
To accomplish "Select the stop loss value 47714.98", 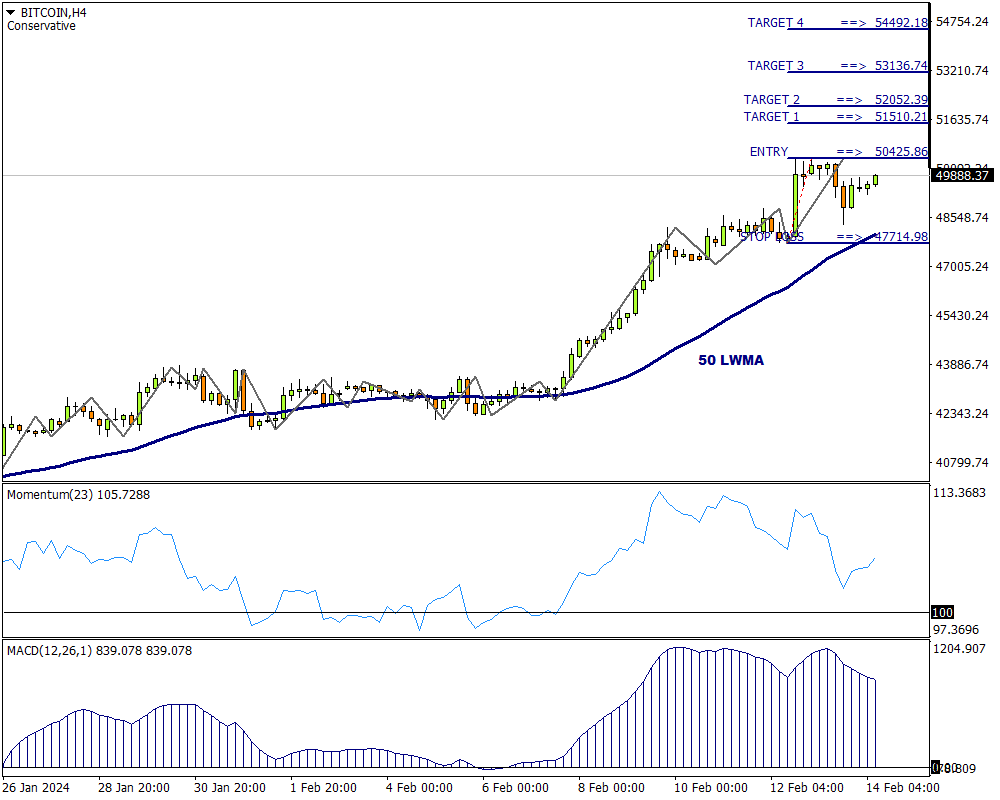I will click(901, 237).
